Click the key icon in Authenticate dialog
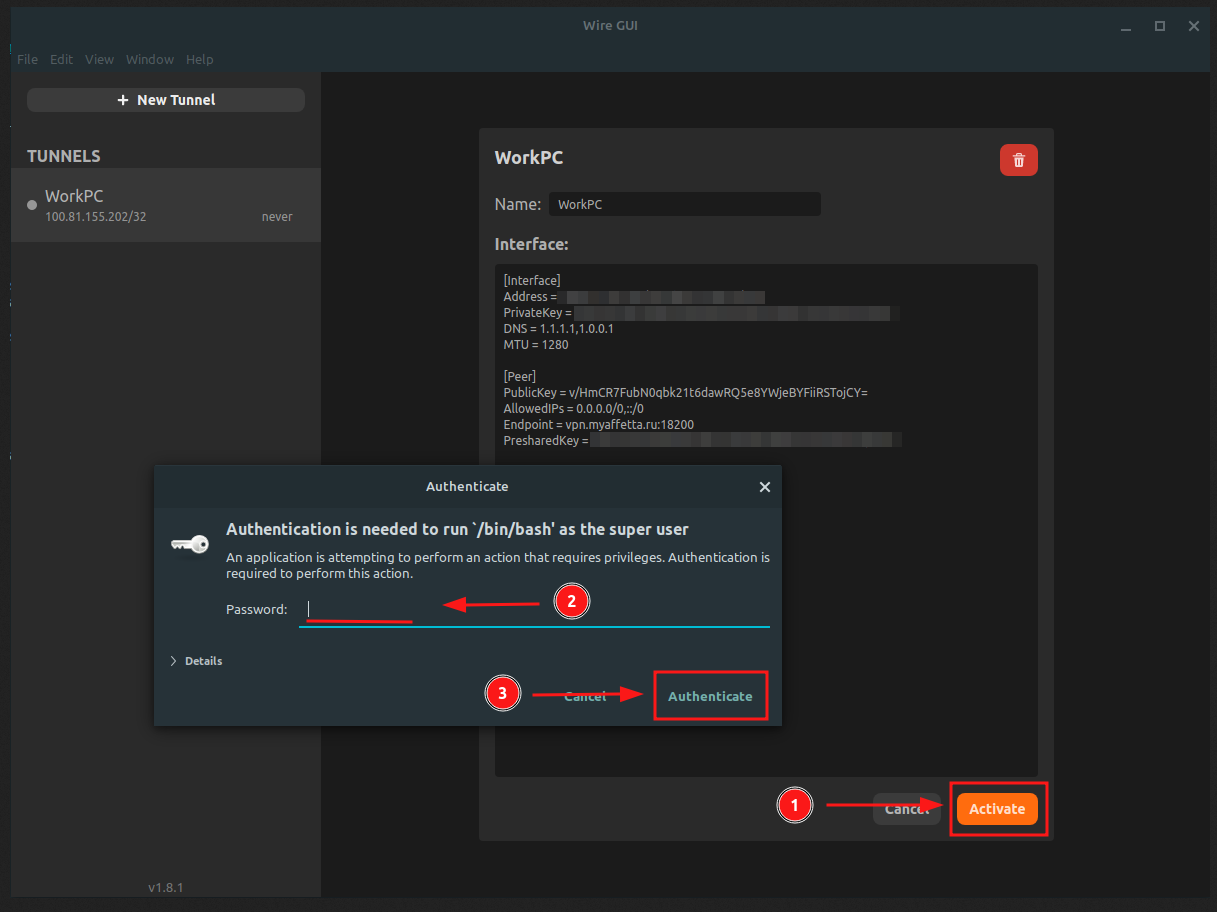Viewport: 1217px width, 912px height. [189, 544]
